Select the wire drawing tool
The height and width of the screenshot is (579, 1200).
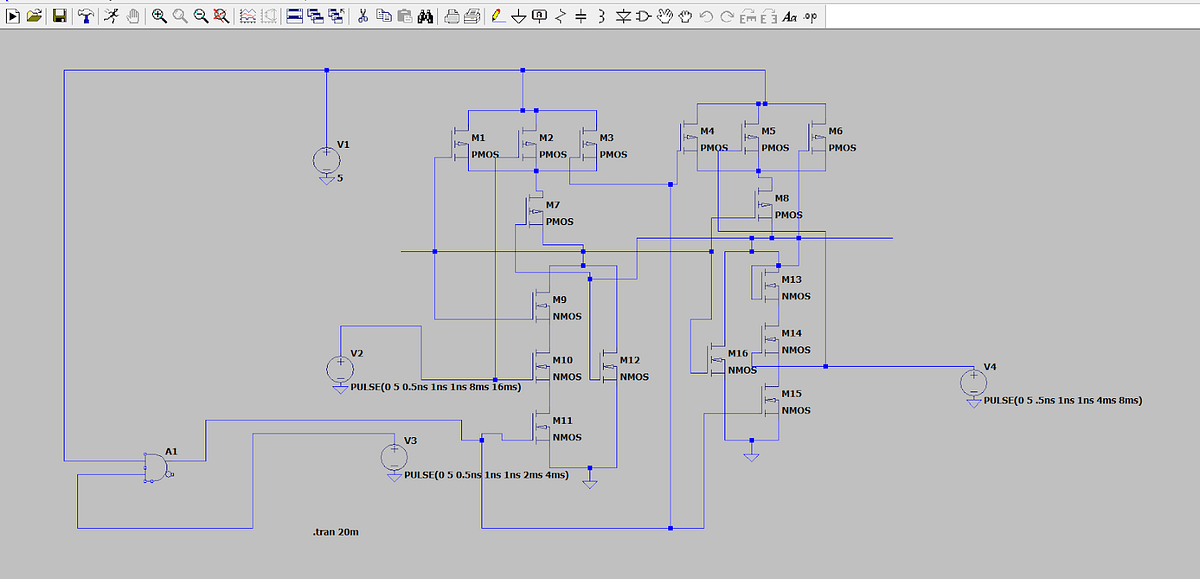click(x=495, y=14)
